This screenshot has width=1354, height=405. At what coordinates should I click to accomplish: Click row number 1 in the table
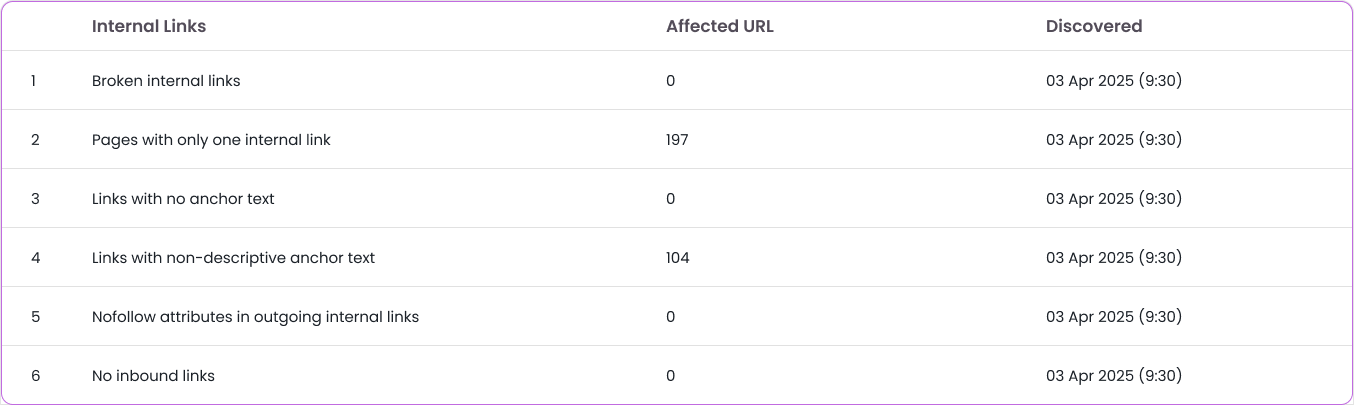pos(33,81)
